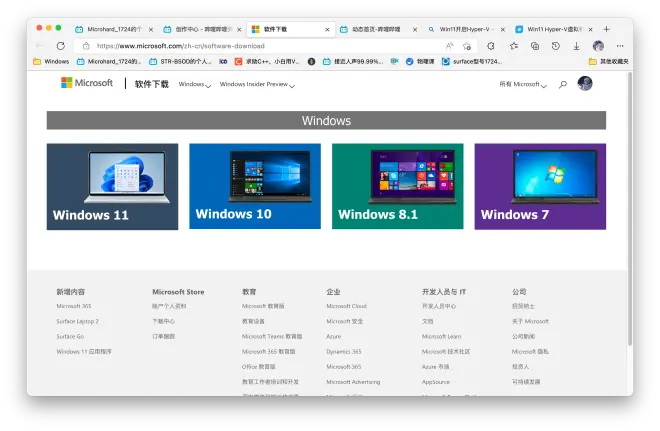
Task: Open the browser extensions icon
Action: [x=491, y=46]
